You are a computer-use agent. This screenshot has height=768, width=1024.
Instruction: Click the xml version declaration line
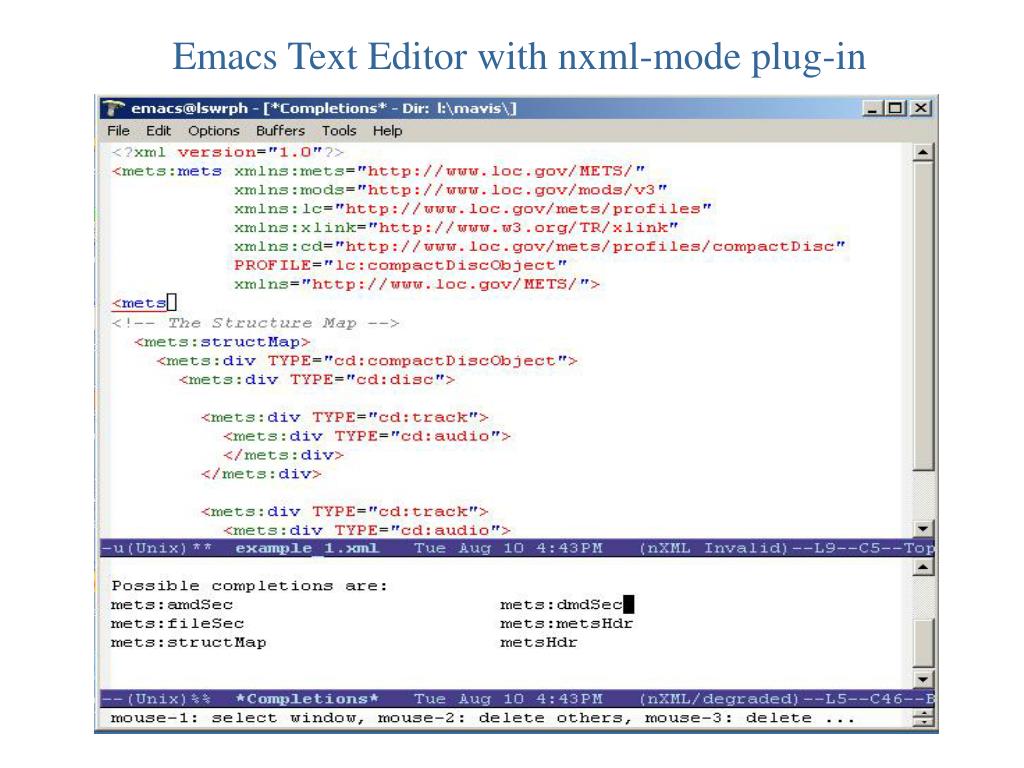pyautogui.click(x=227, y=152)
